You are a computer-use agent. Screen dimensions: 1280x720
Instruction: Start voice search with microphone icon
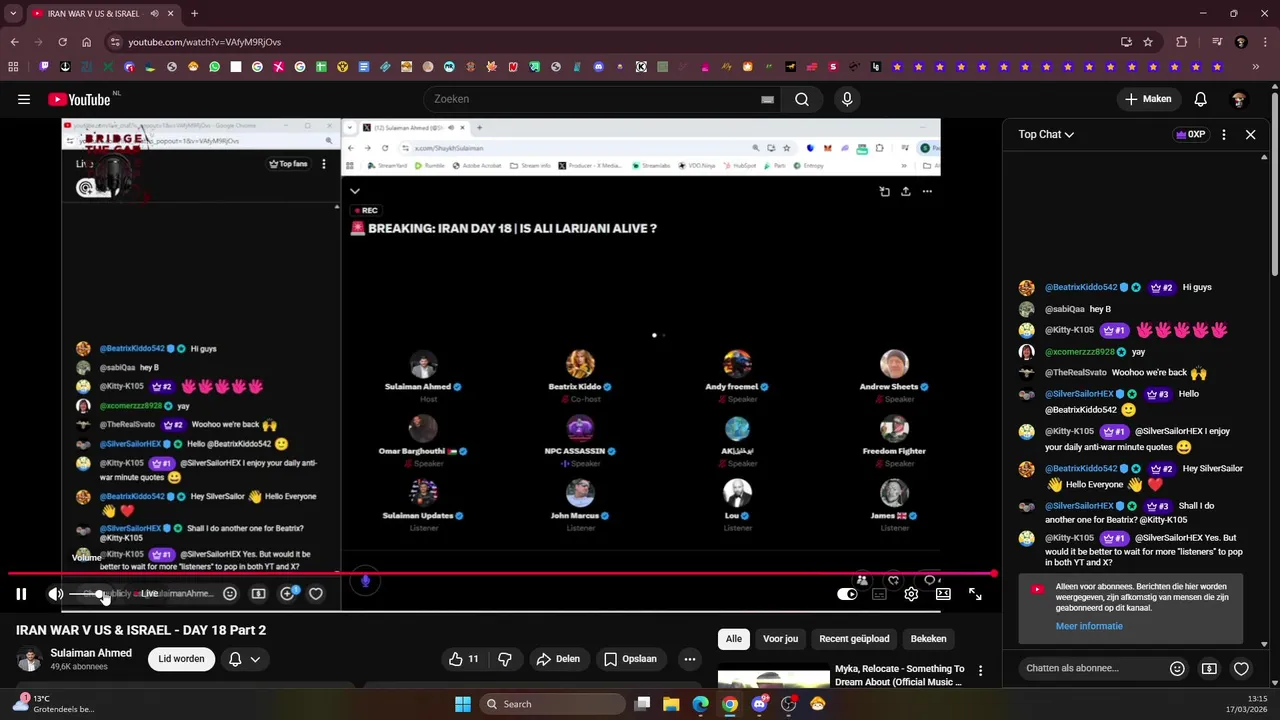tap(847, 99)
